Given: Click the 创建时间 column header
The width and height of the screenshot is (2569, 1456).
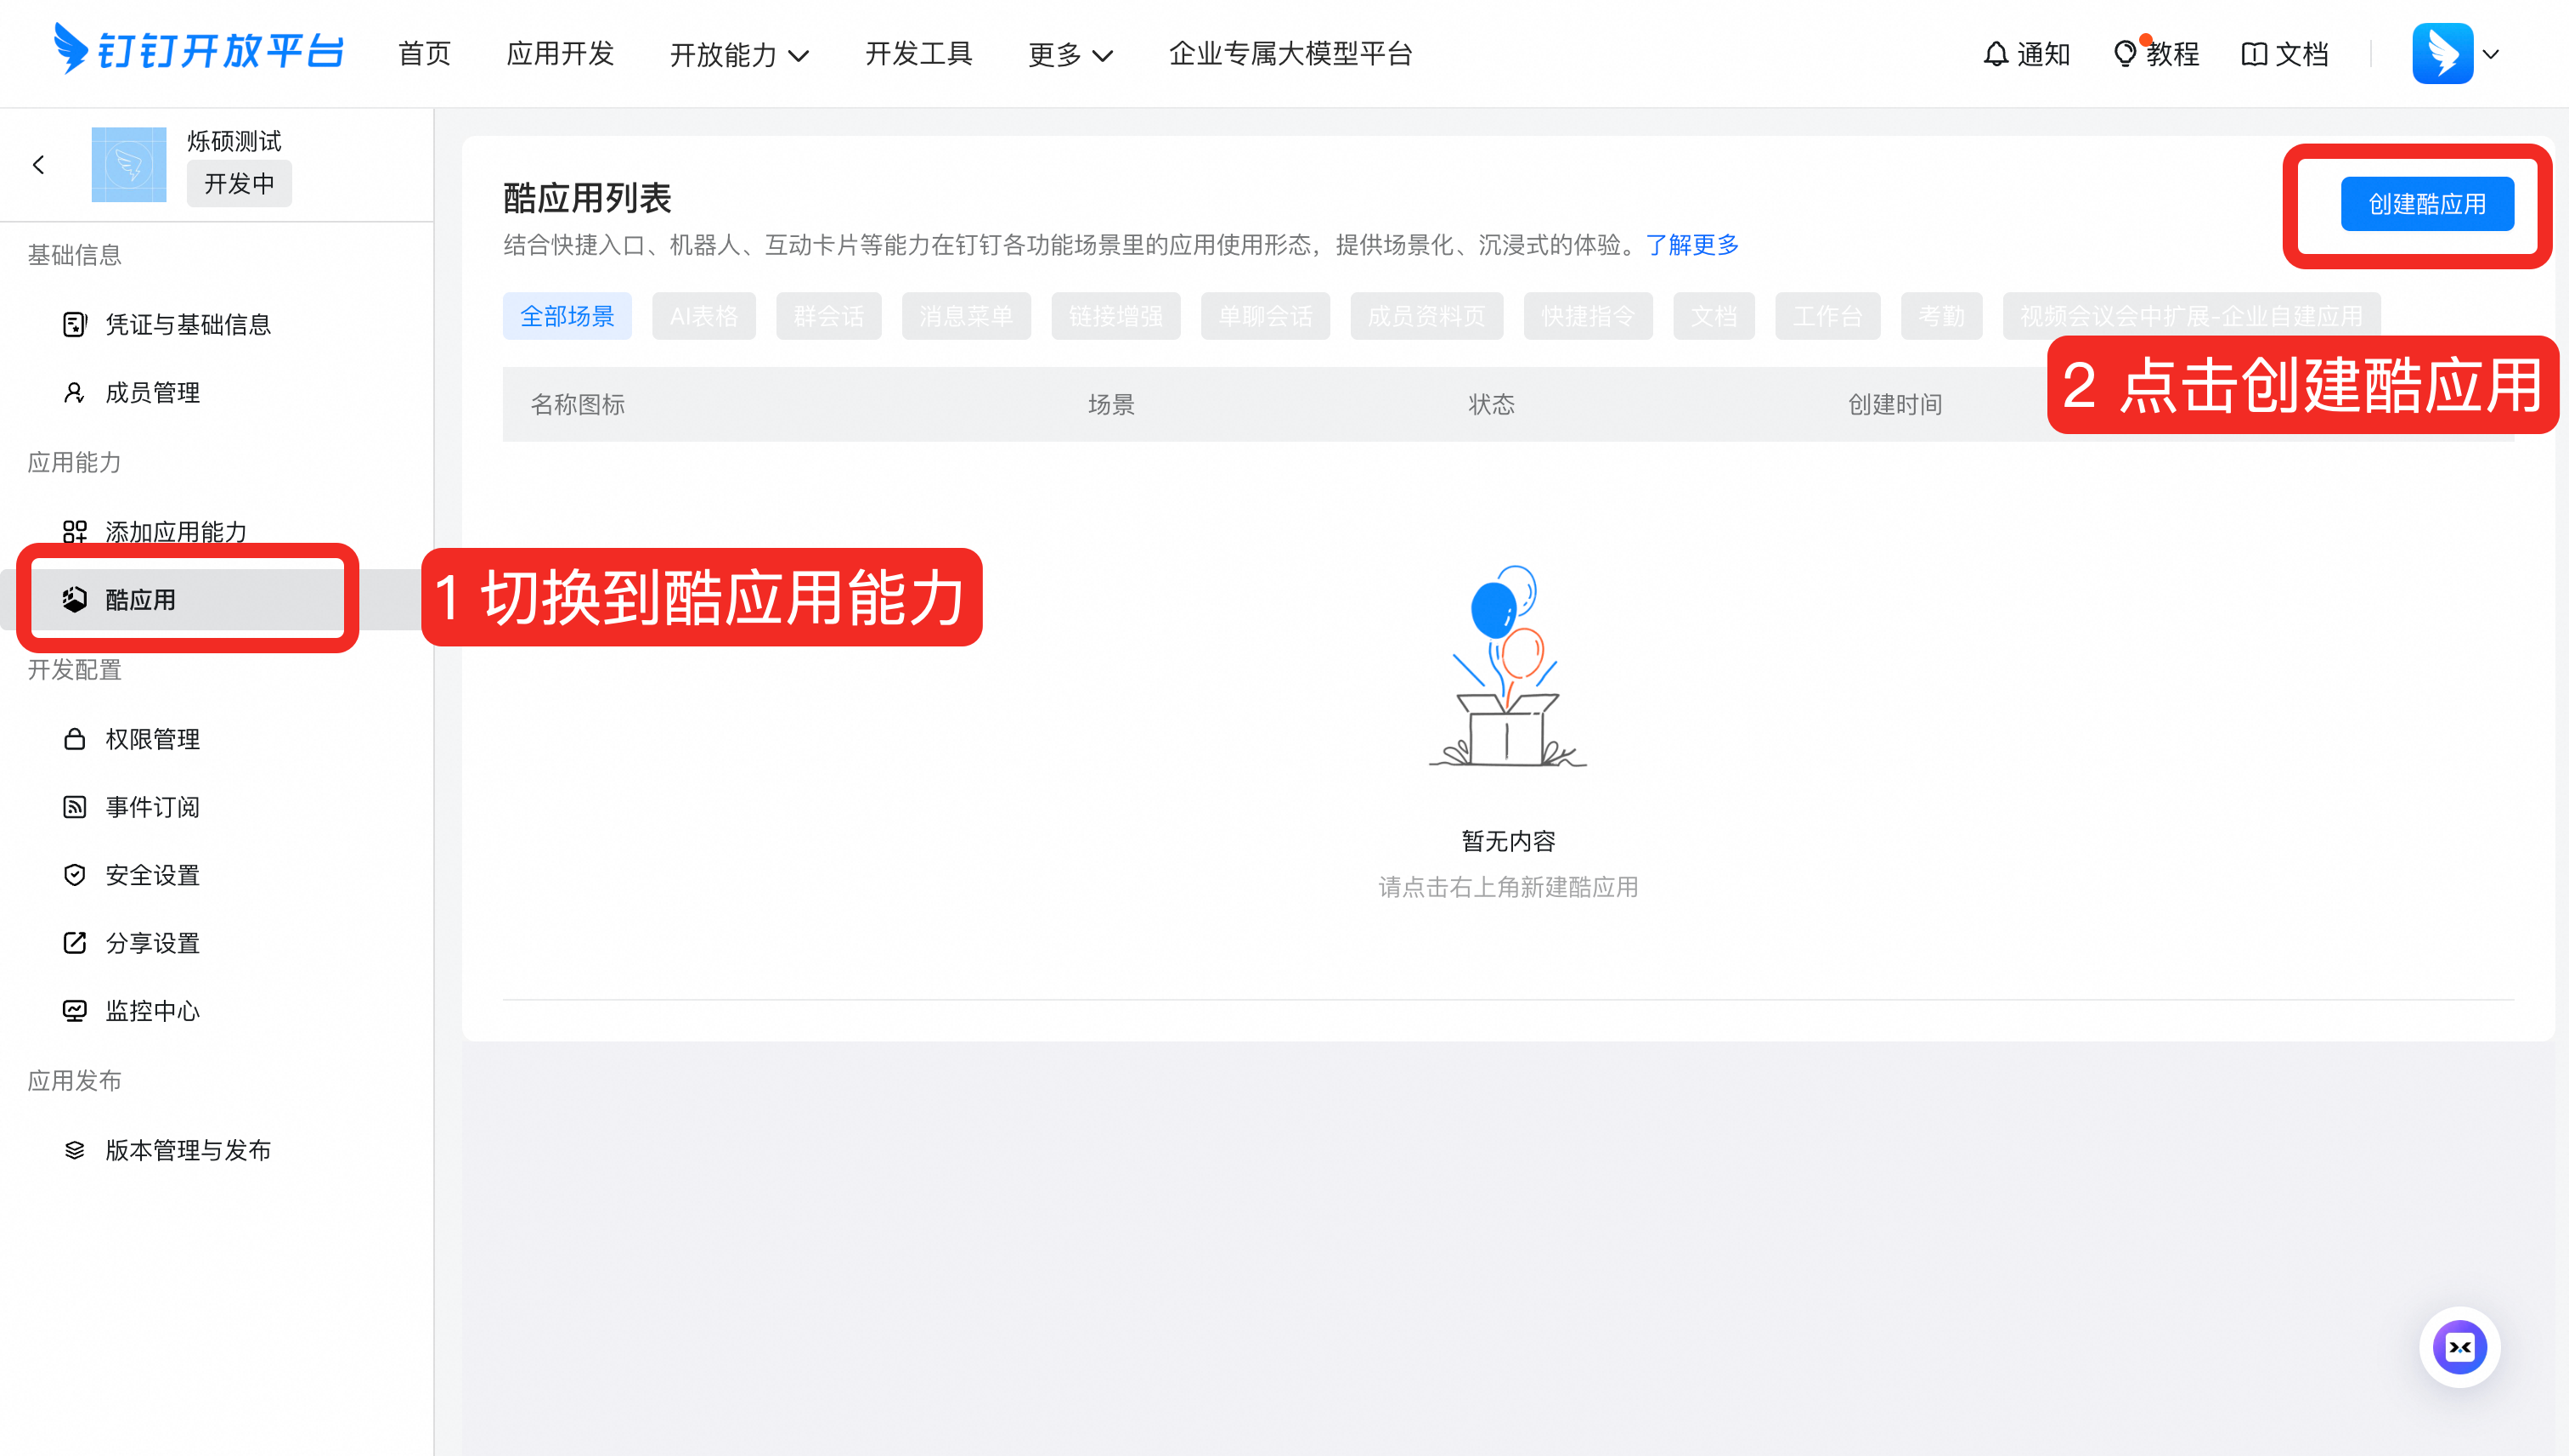Looking at the screenshot, I should click(x=1894, y=404).
